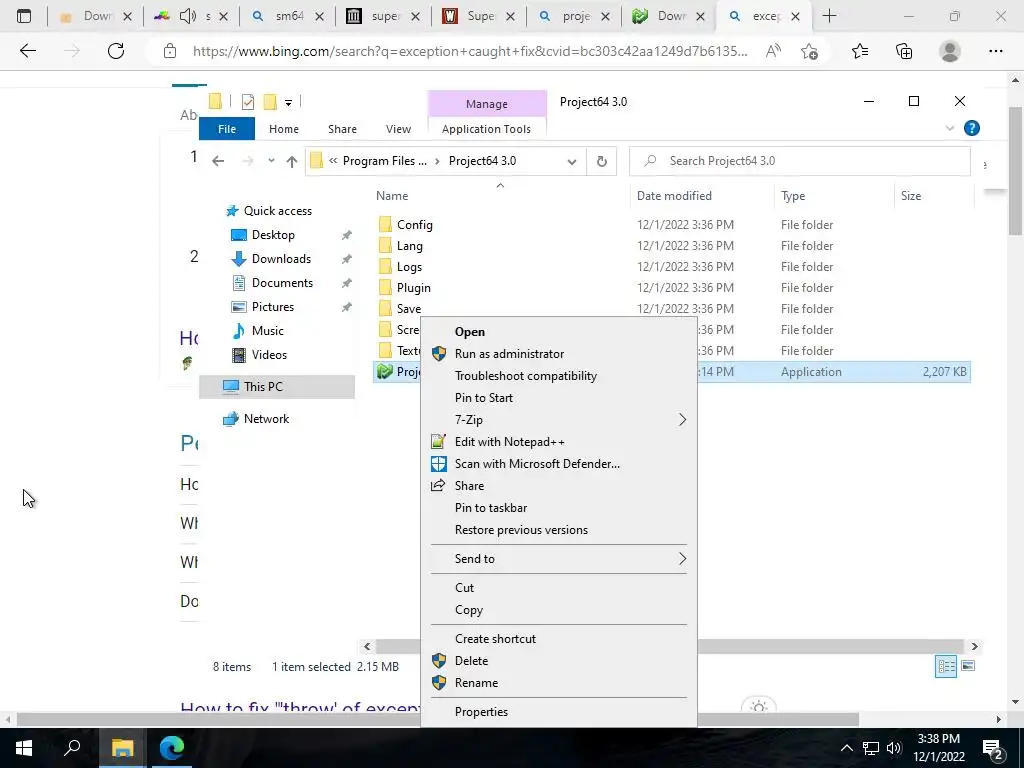Open the File ribbon tab
1024x768 pixels.
coord(227,129)
